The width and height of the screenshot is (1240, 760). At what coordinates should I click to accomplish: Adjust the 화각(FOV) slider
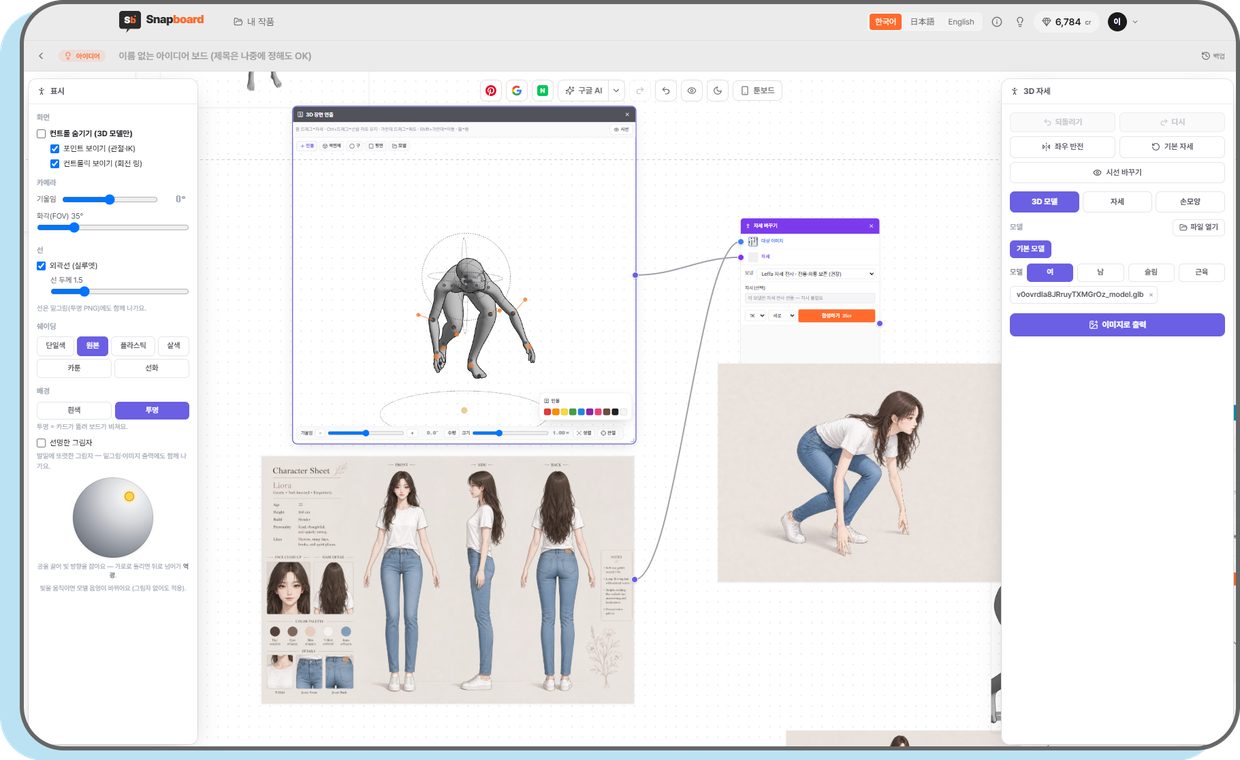tap(113, 228)
